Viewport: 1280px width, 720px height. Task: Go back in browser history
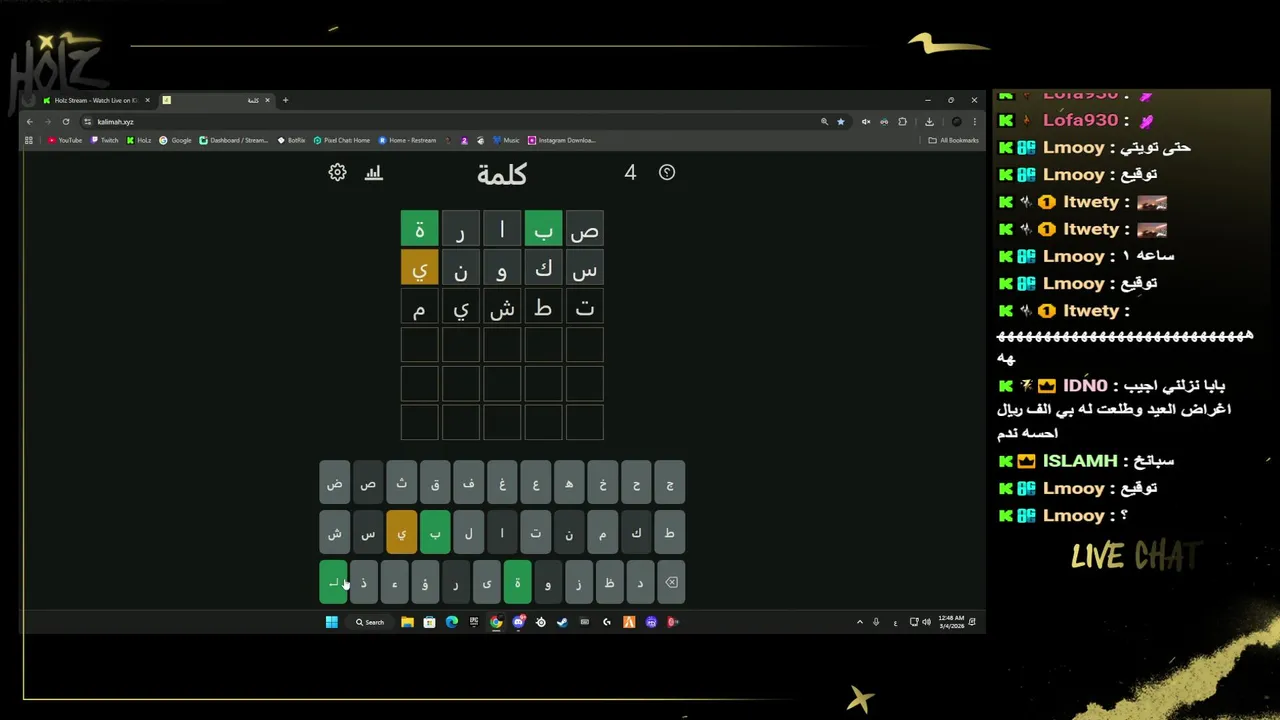pos(30,121)
